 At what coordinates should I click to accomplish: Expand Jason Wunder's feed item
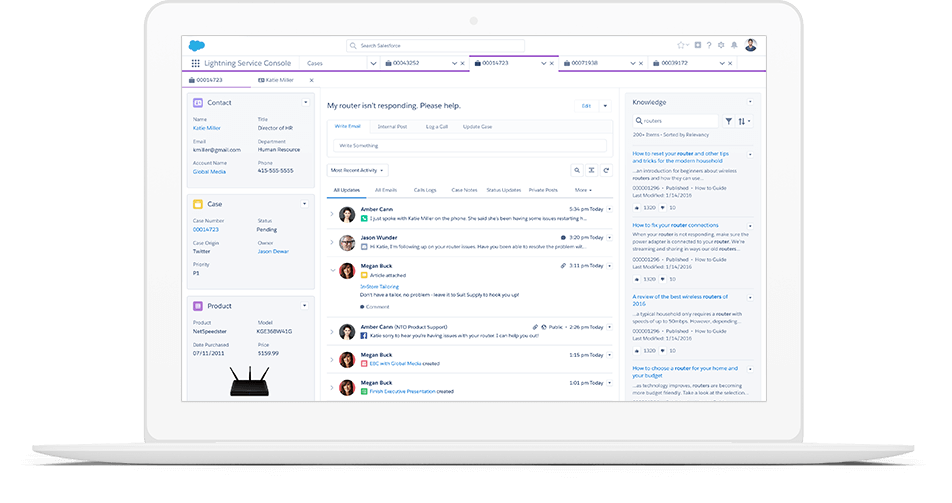coord(332,242)
